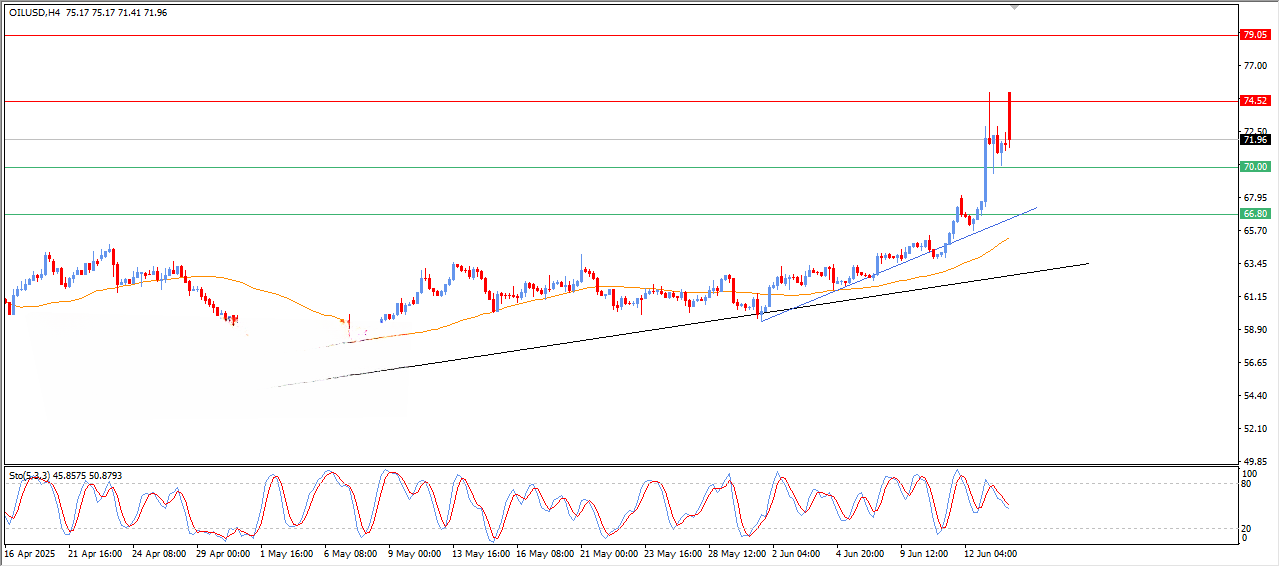The height and width of the screenshot is (567, 1280).
Task: Click the 16 Apr 2025 date label
Action: [x=30, y=553]
